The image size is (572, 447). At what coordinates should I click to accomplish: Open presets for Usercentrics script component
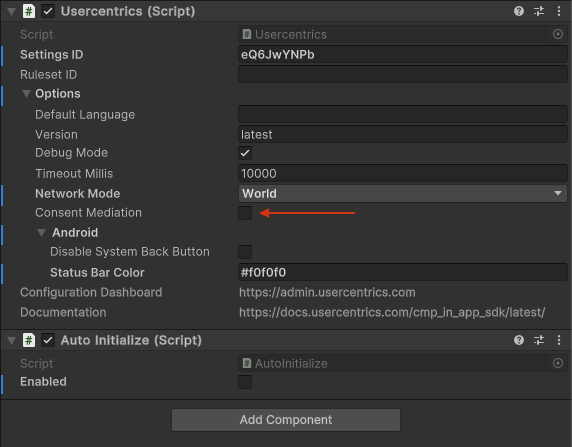click(539, 11)
